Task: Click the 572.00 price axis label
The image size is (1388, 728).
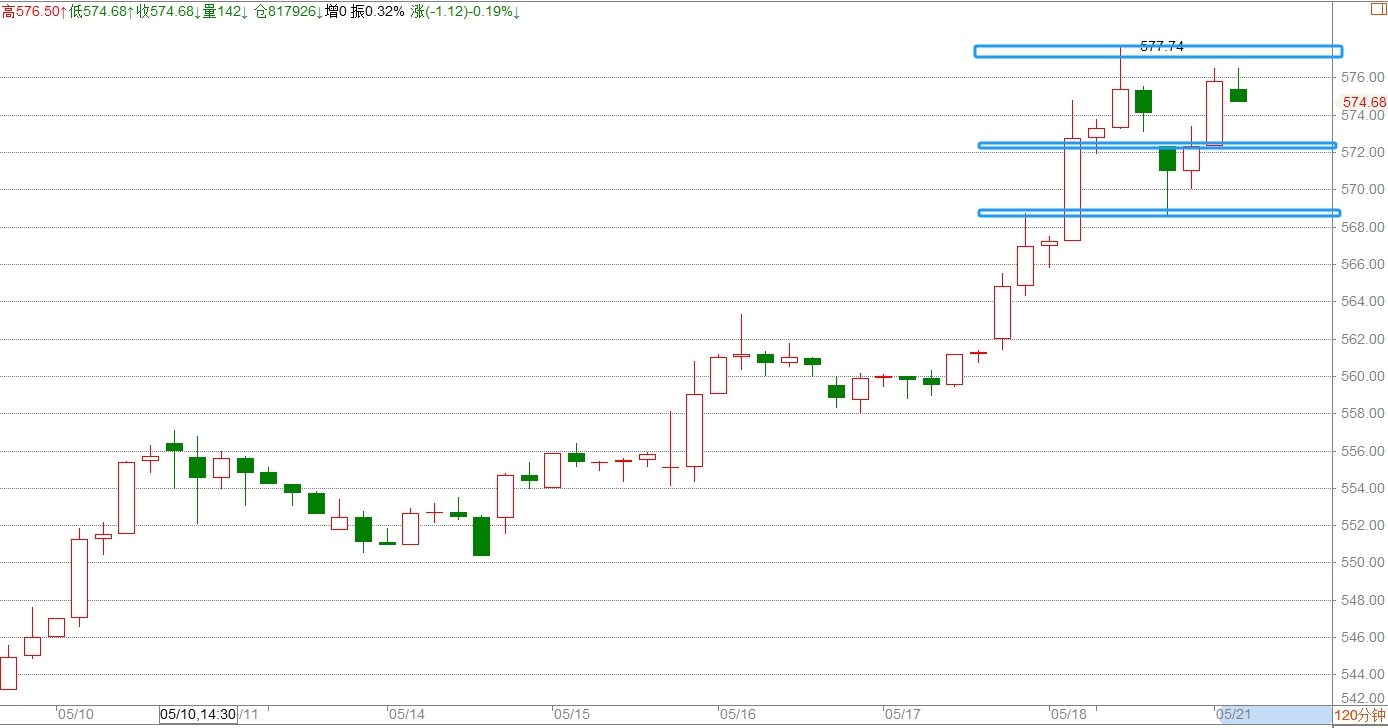Action: (1363, 152)
